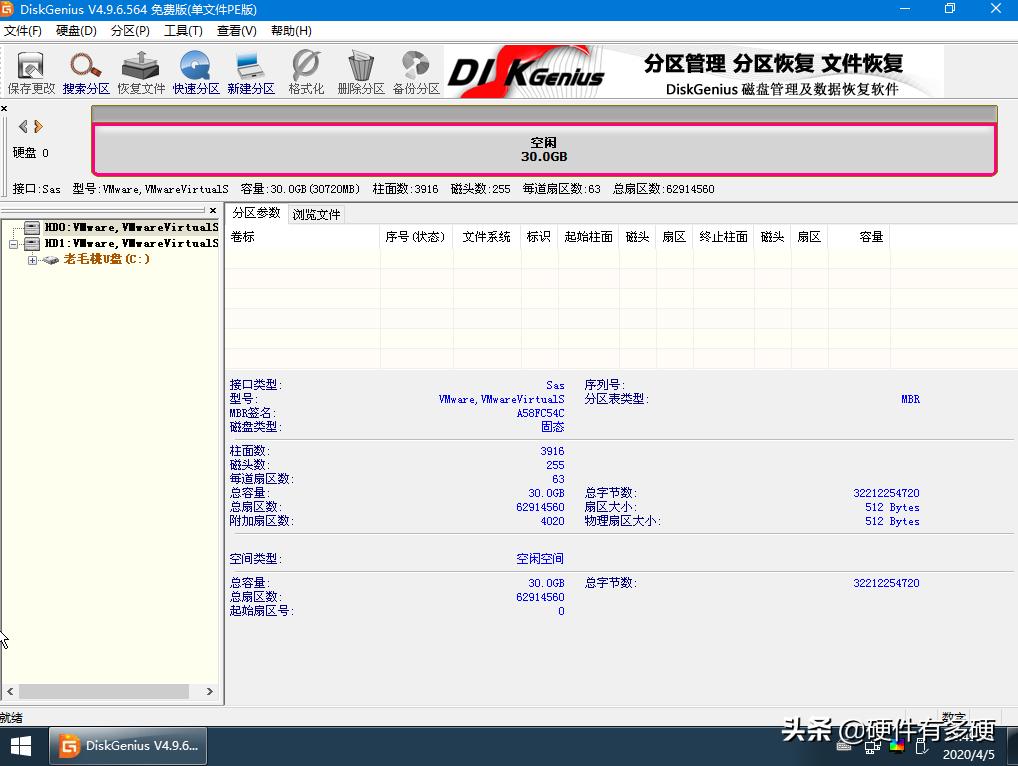The width and height of the screenshot is (1018, 766).
Task: Switch to the 浏览文件 tab
Action: coord(317,213)
